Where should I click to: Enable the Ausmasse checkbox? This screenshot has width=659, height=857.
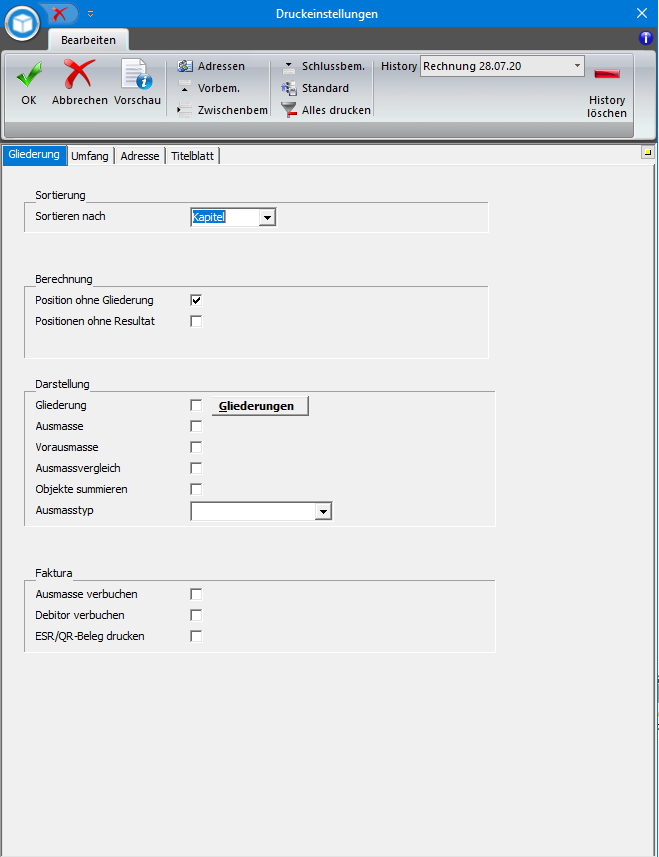click(x=196, y=426)
